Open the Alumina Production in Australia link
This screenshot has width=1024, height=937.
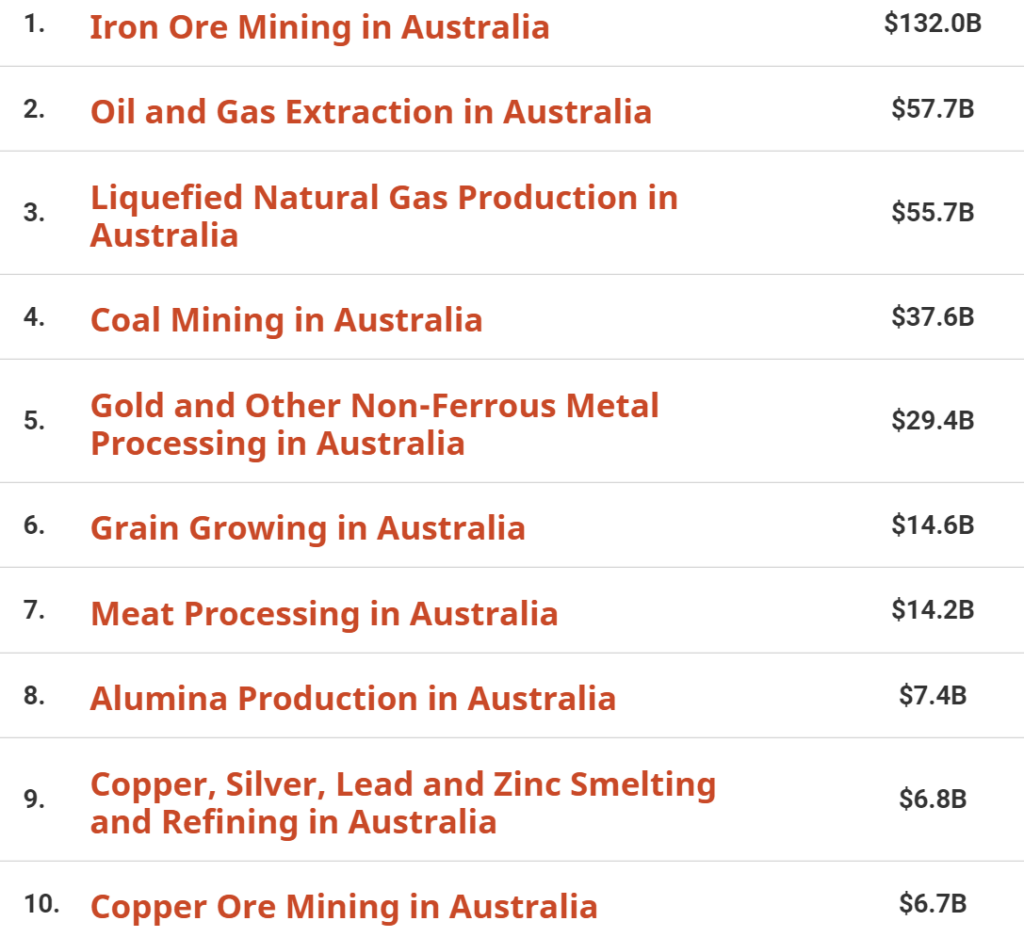coord(352,698)
